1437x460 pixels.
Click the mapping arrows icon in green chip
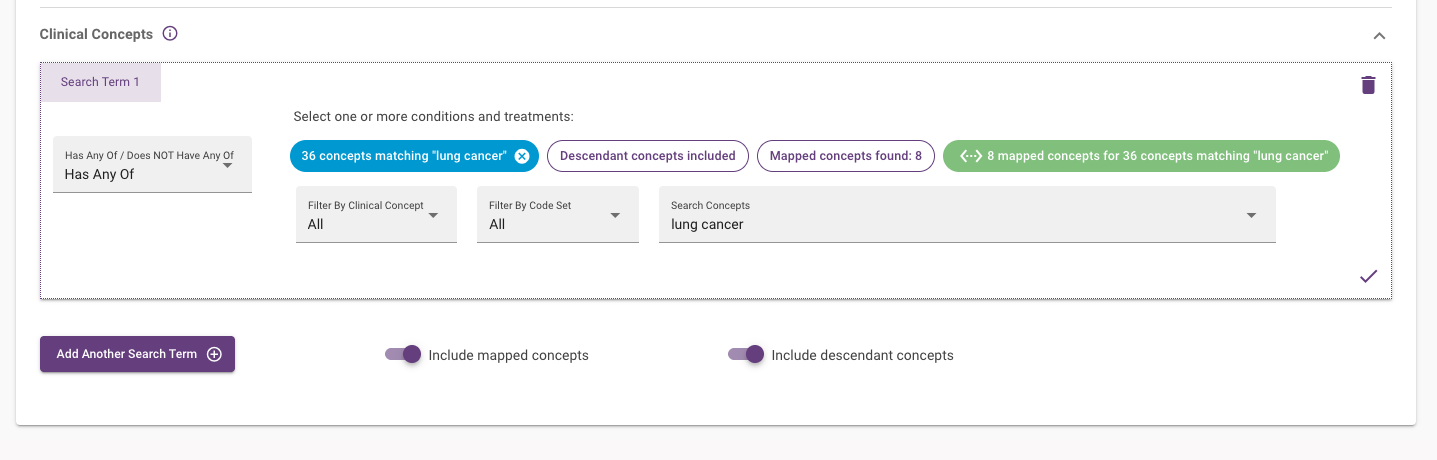click(x=970, y=156)
